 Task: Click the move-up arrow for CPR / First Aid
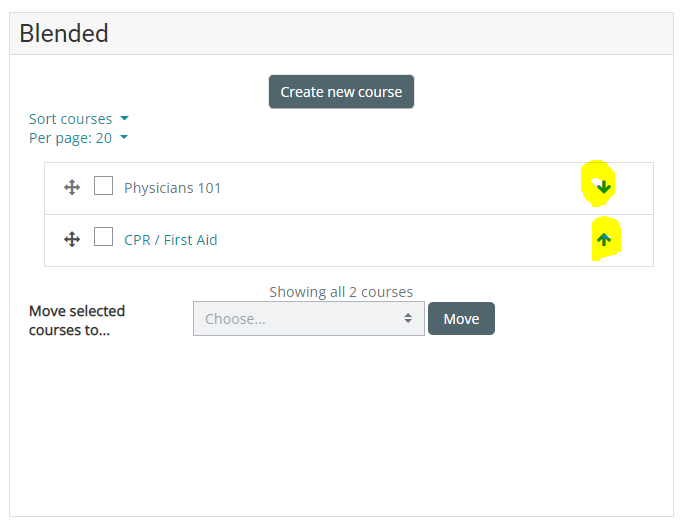(x=603, y=240)
